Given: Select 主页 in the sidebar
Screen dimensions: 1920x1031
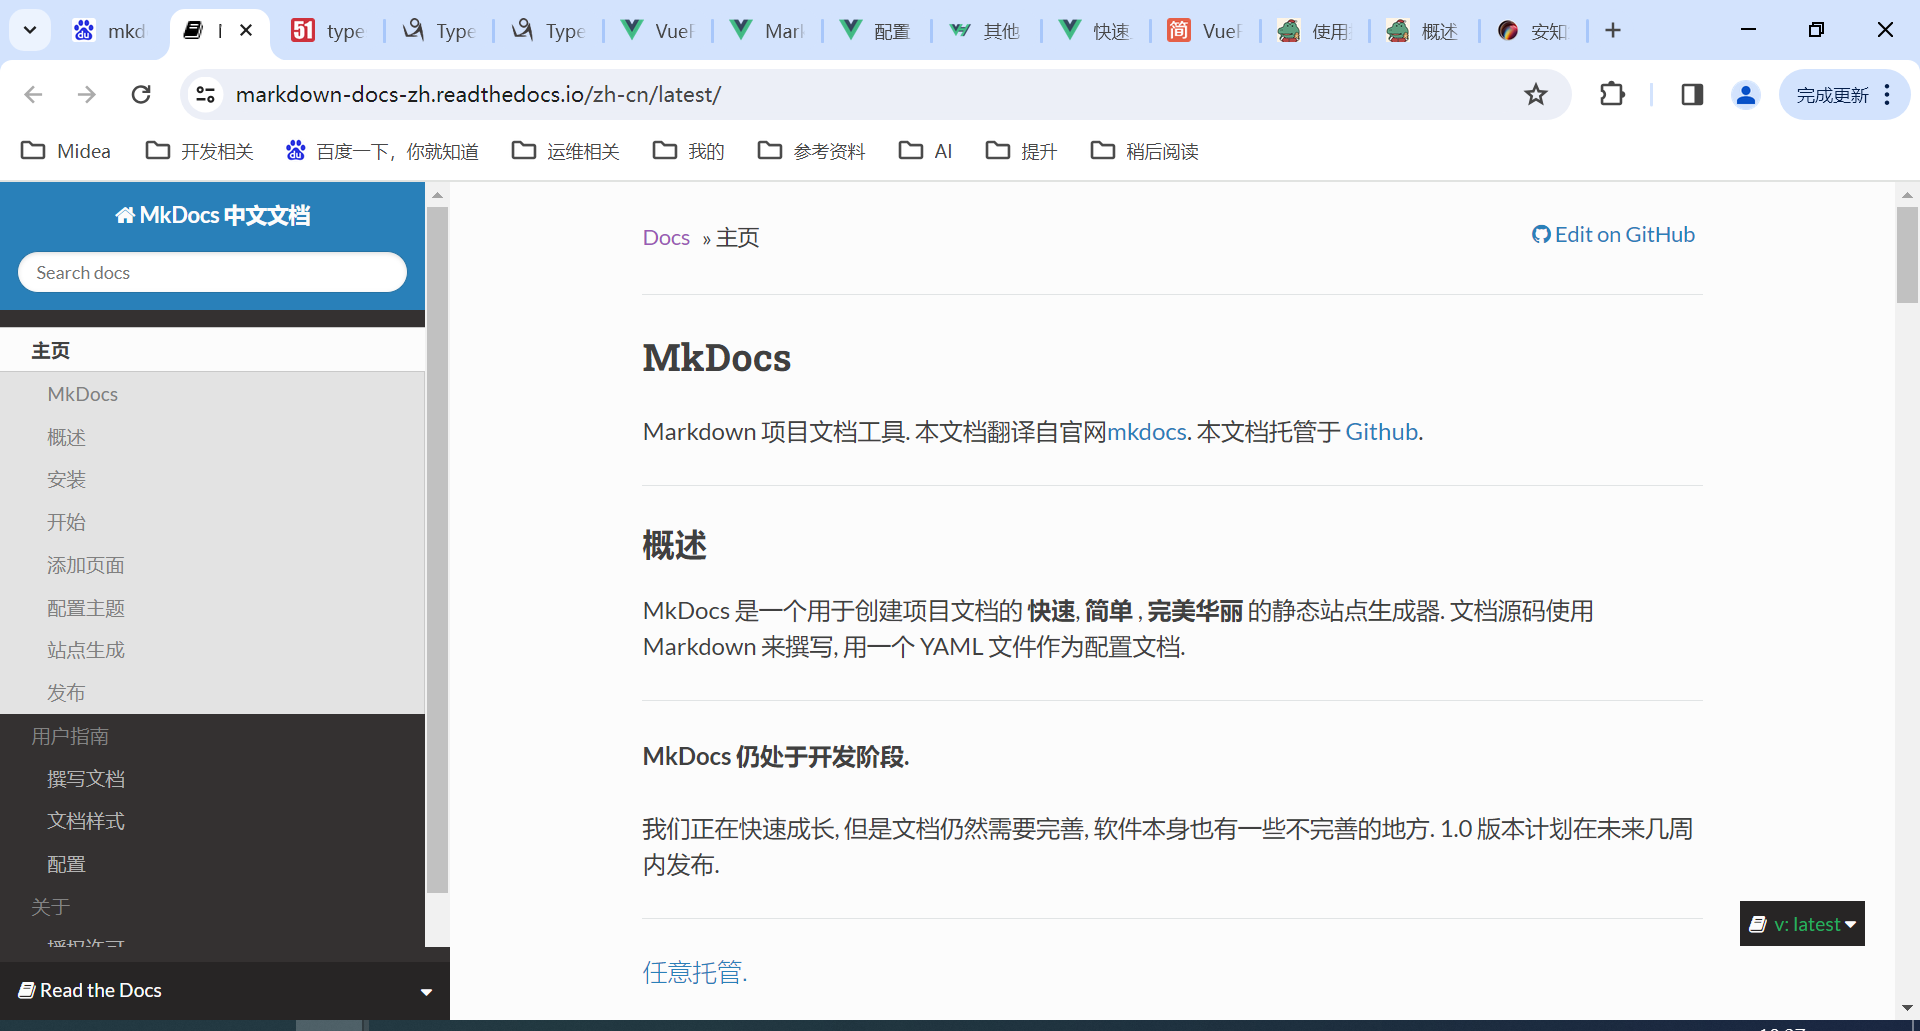Looking at the screenshot, I should 212,350.
